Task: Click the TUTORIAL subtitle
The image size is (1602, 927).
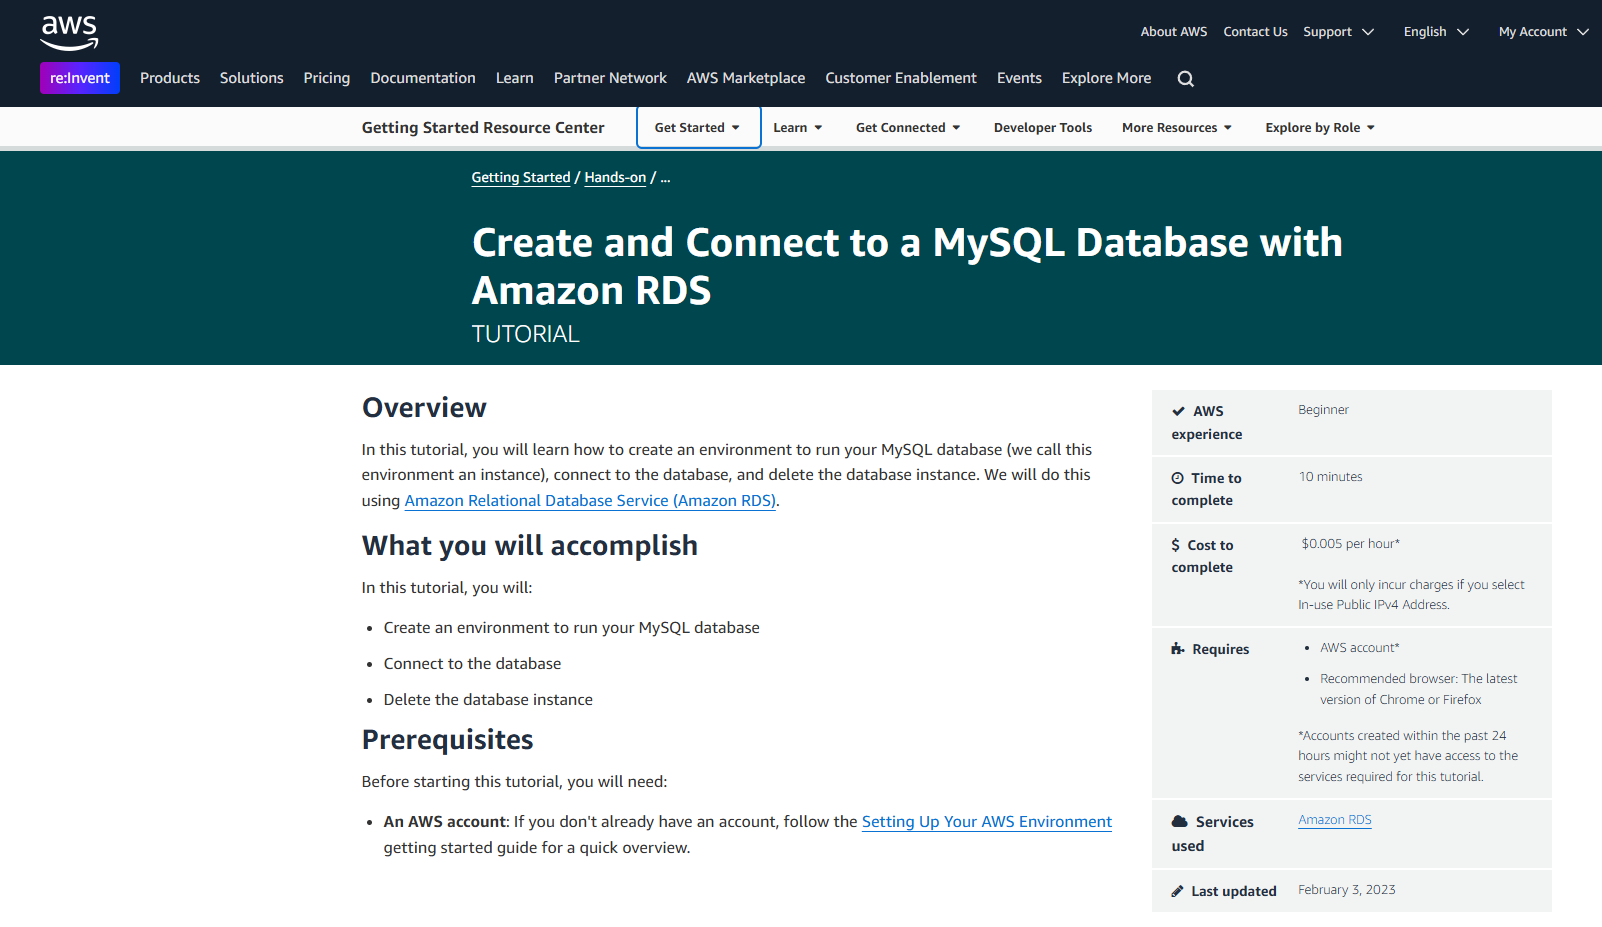Action: [x=526, y=335]
